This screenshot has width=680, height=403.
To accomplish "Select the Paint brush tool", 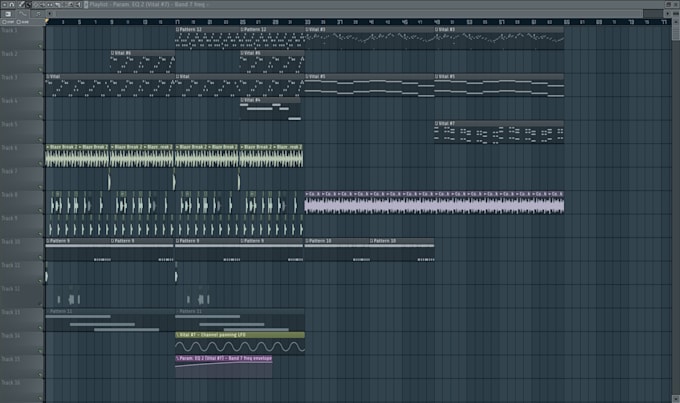I will click(28, 5).
